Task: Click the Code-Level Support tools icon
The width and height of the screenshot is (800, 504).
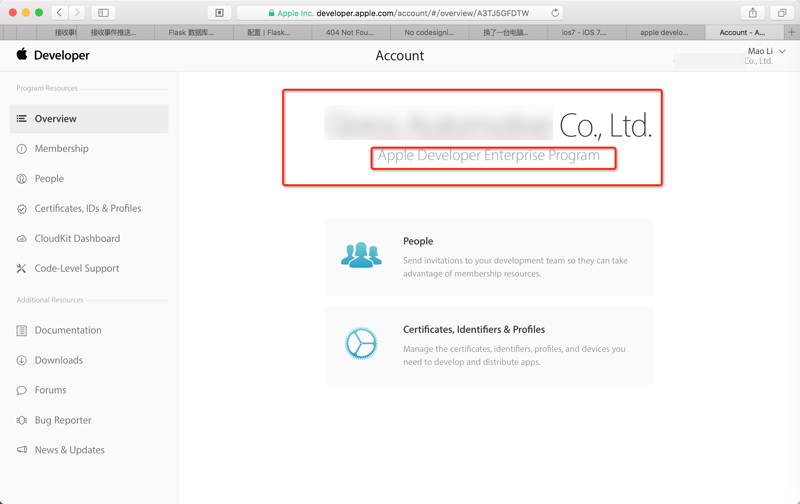Action: (x=21, y=268)
